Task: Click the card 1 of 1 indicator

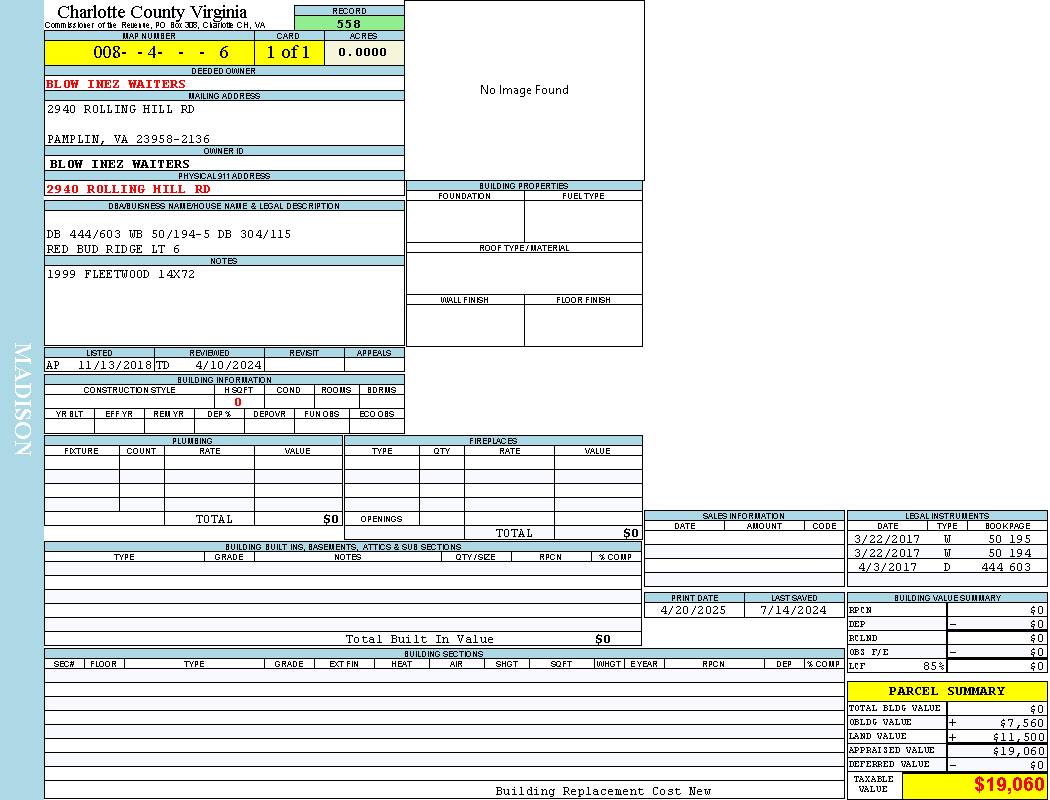Action: coord(288,53)
